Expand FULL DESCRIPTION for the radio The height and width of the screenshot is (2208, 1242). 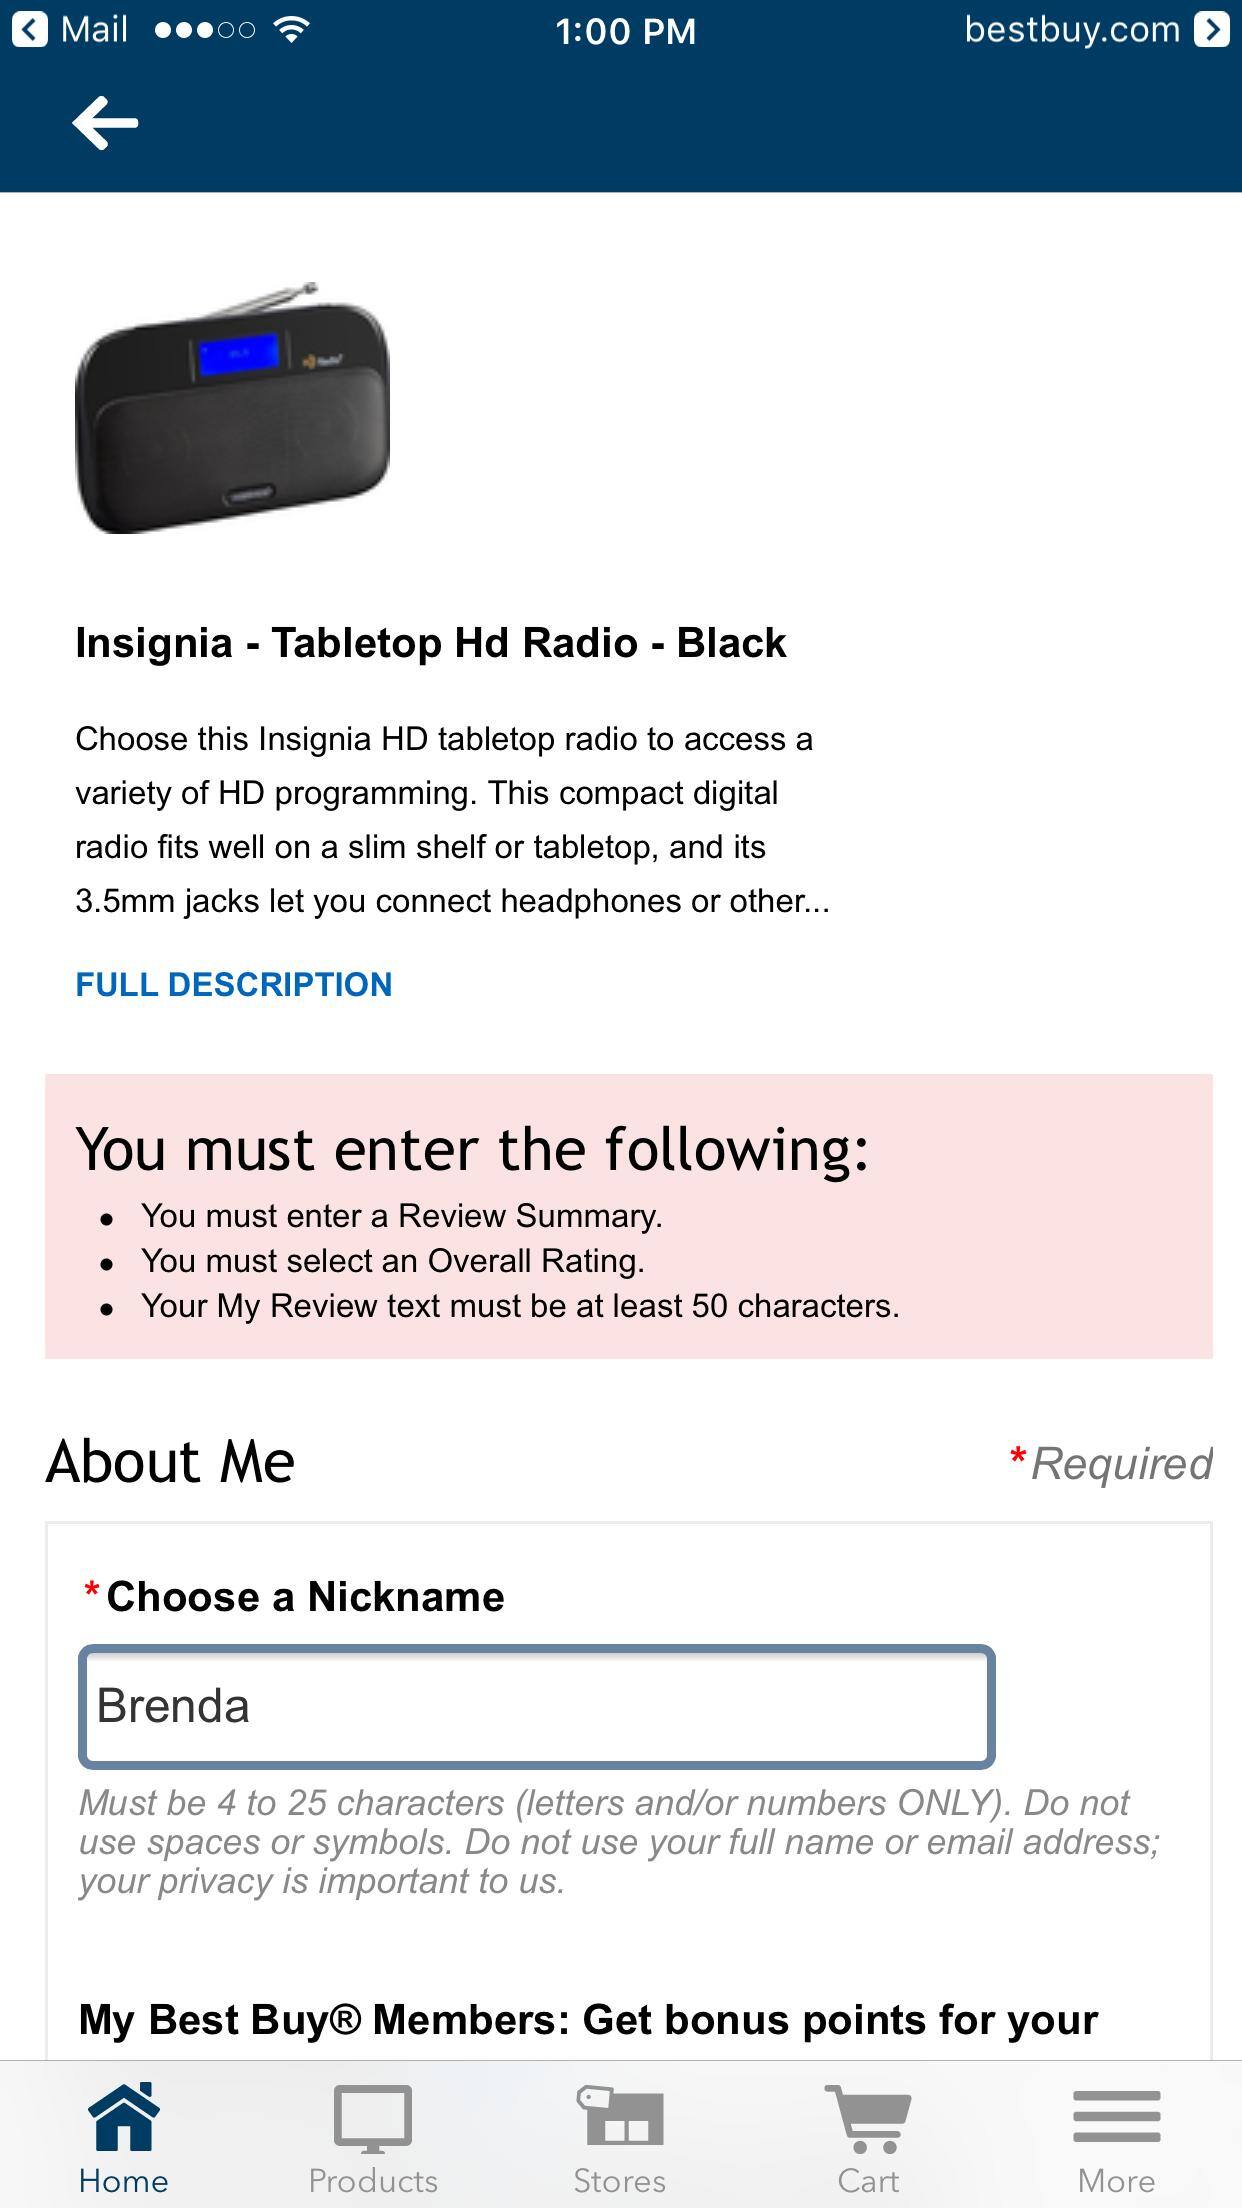tap(234, 984)
